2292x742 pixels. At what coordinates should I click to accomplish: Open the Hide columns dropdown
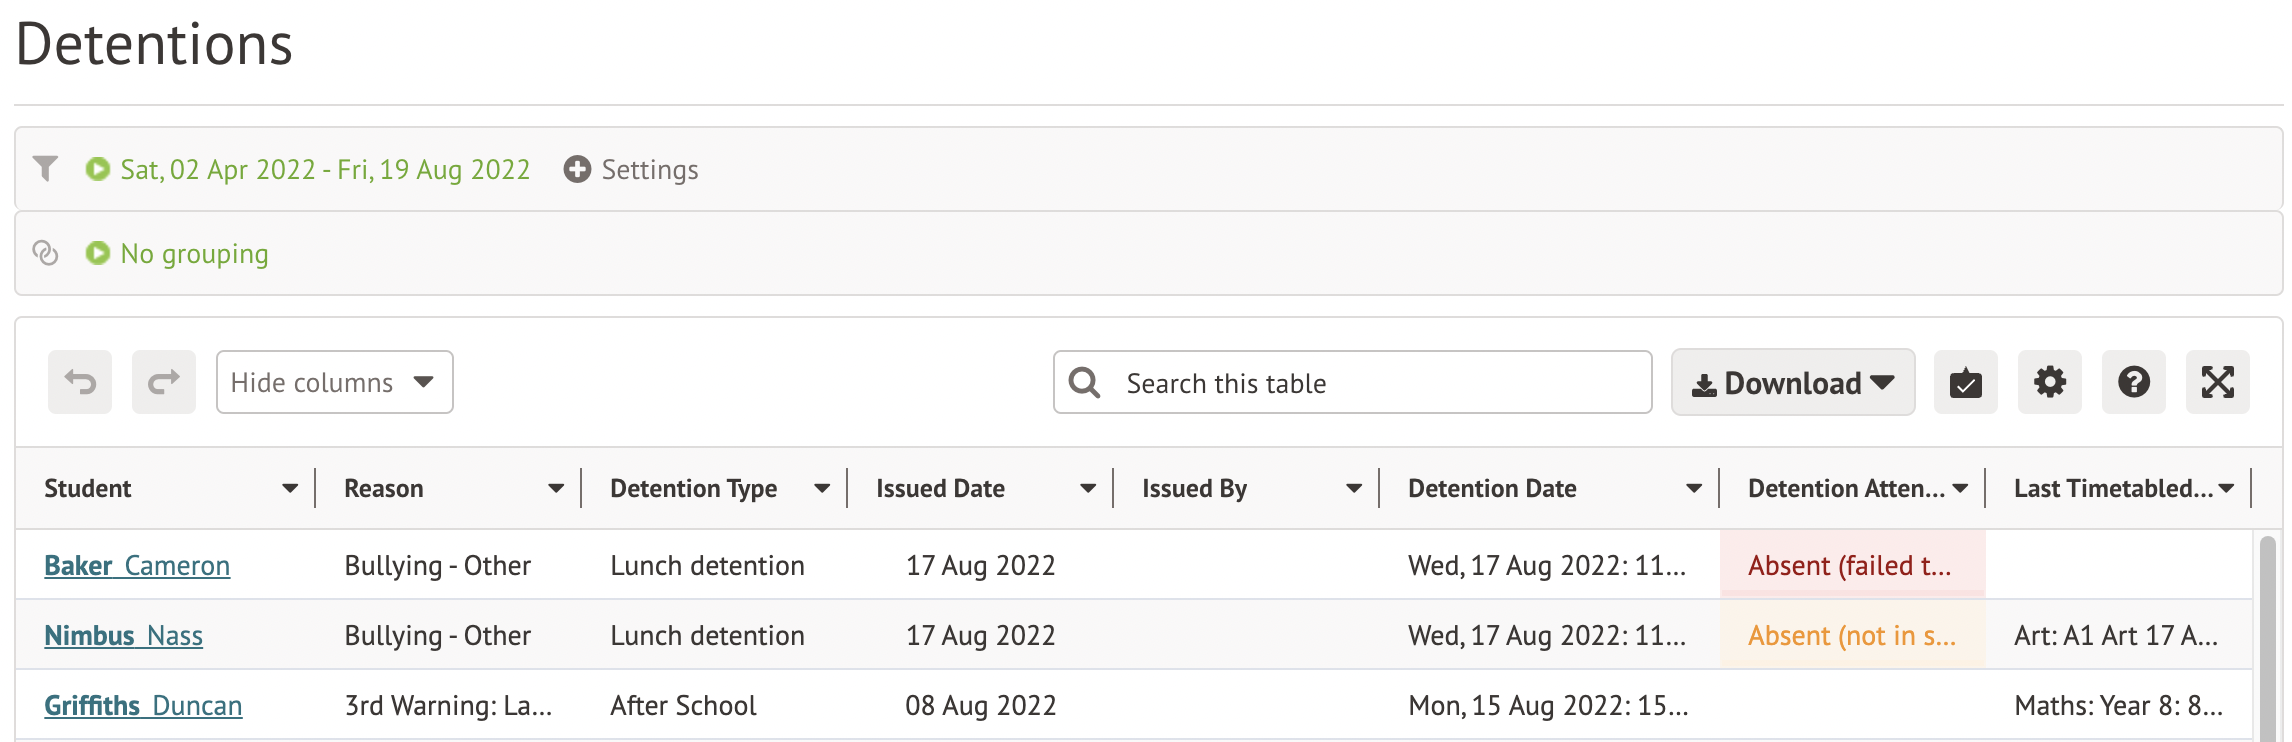[x=334, y=382]
